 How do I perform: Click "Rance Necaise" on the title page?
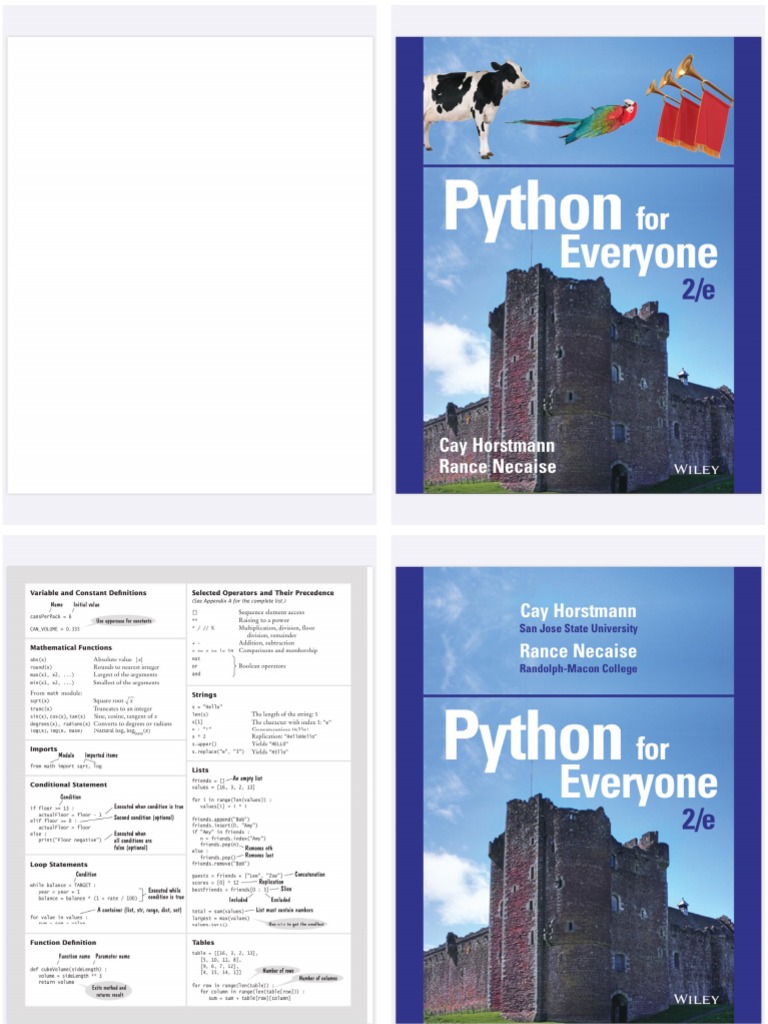tap(578, 650)
